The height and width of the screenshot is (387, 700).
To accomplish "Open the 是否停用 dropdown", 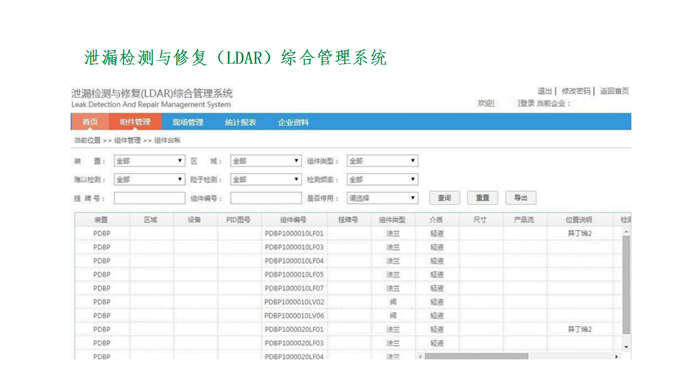I will tap(382, 198).
